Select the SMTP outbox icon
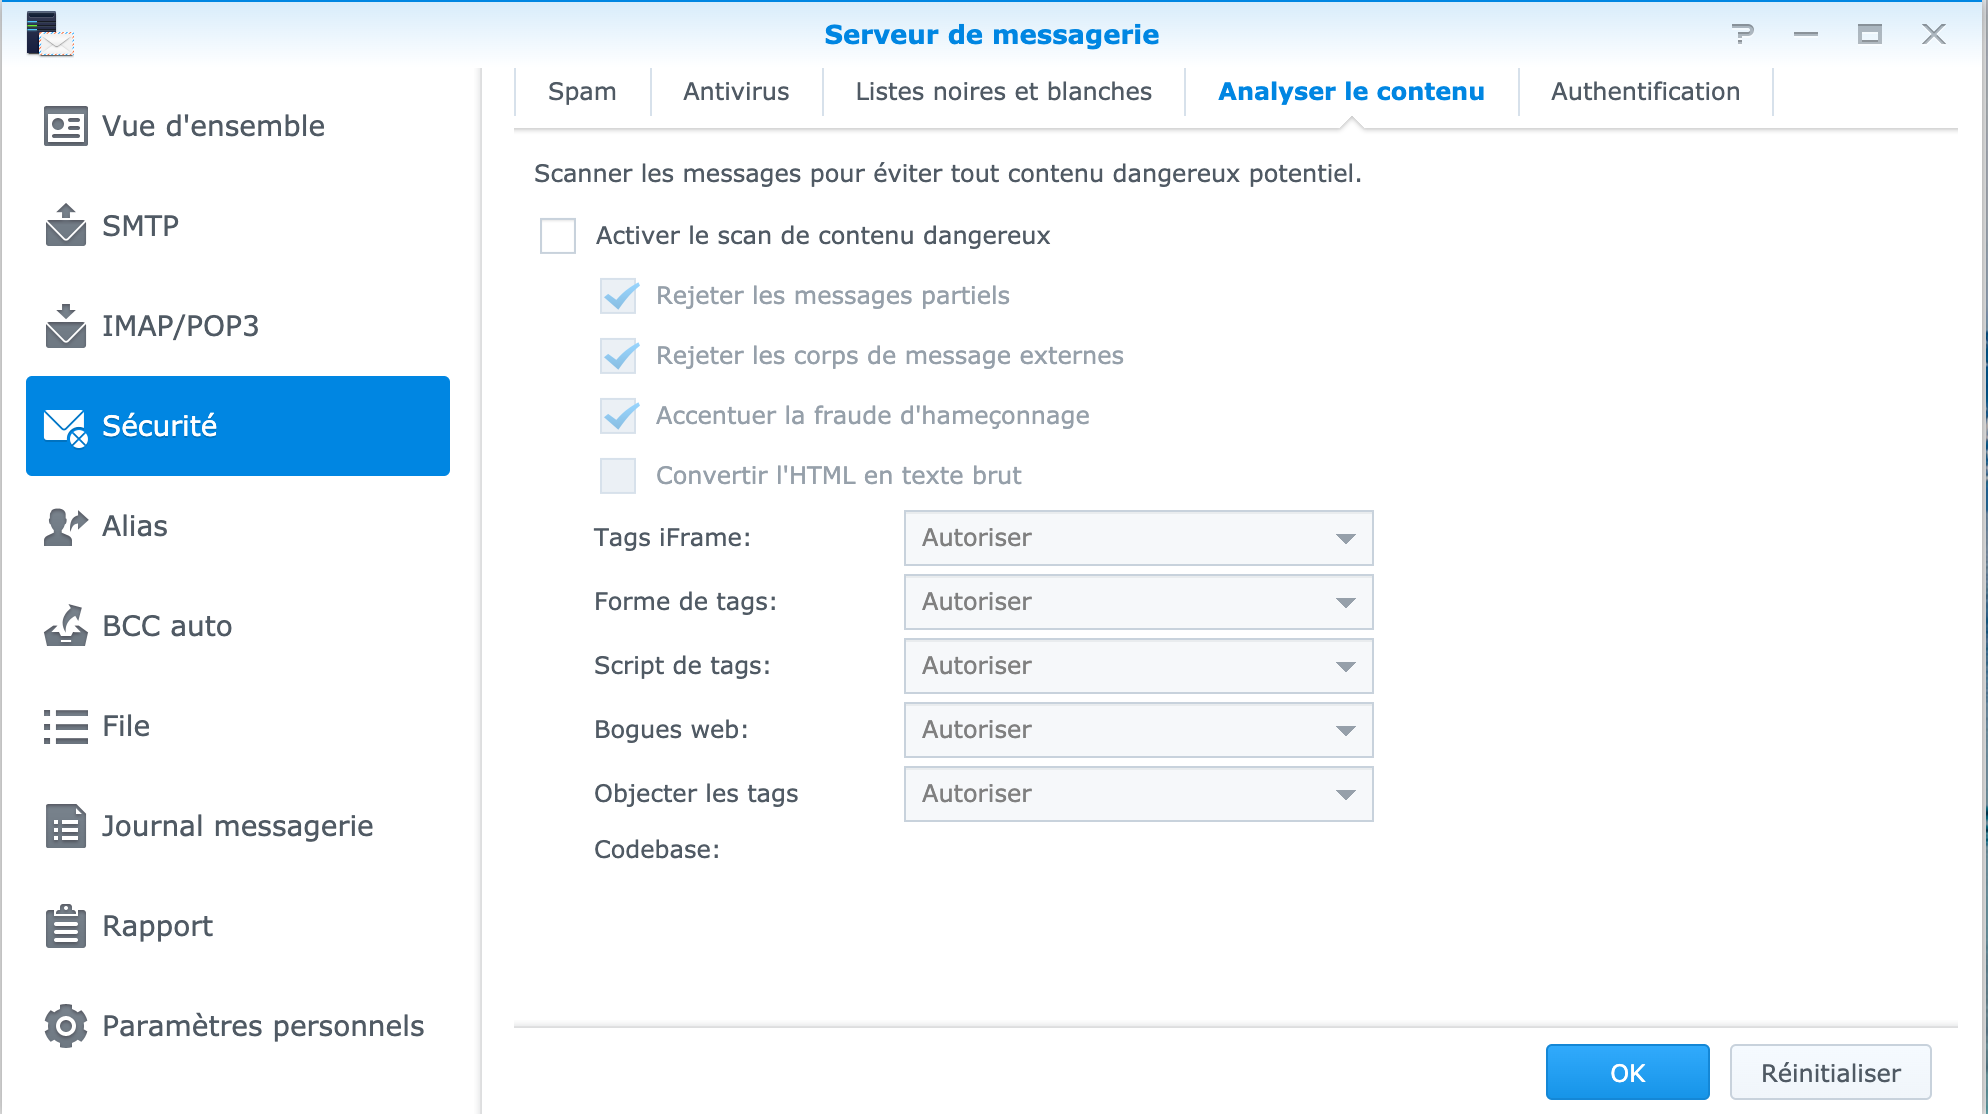 [66, 225]
